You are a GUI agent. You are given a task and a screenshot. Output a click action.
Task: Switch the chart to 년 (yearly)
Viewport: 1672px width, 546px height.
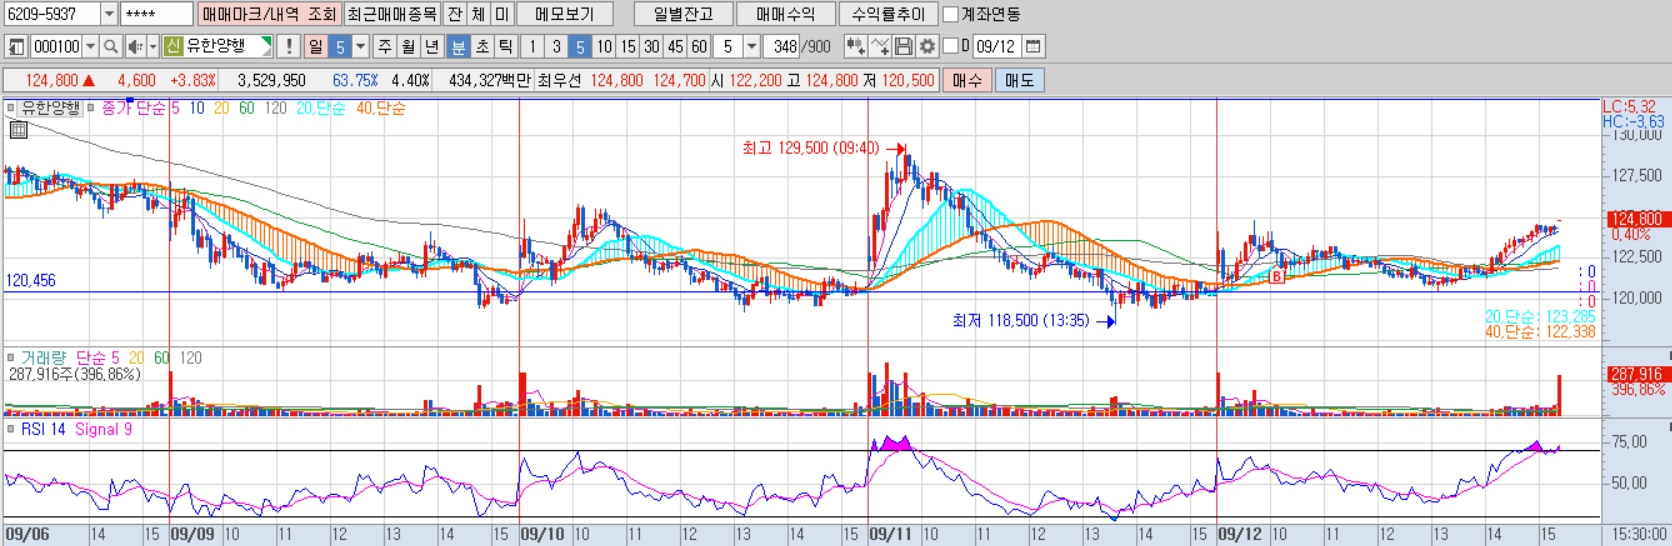click(432, 46)
